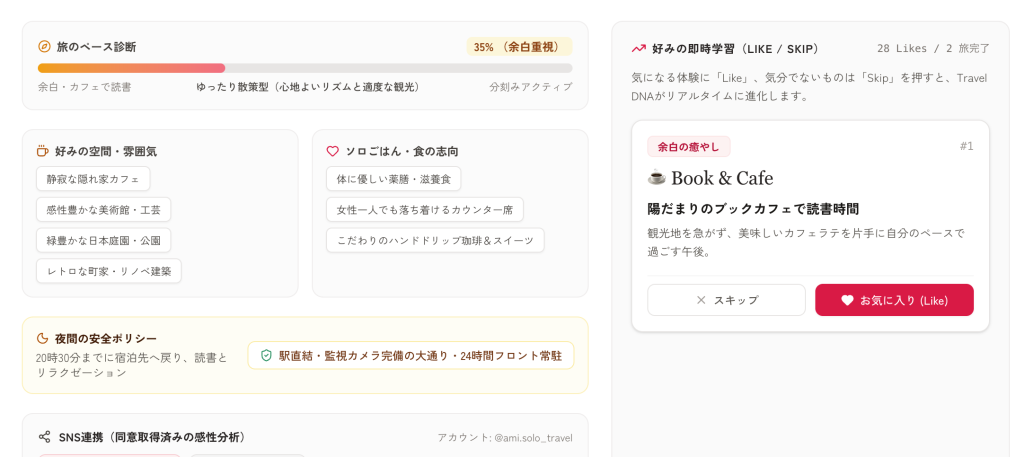Click the 分刻みアクティブ scale label
The height and width of the screenshot is (457, 1024).
coord(531,87)
